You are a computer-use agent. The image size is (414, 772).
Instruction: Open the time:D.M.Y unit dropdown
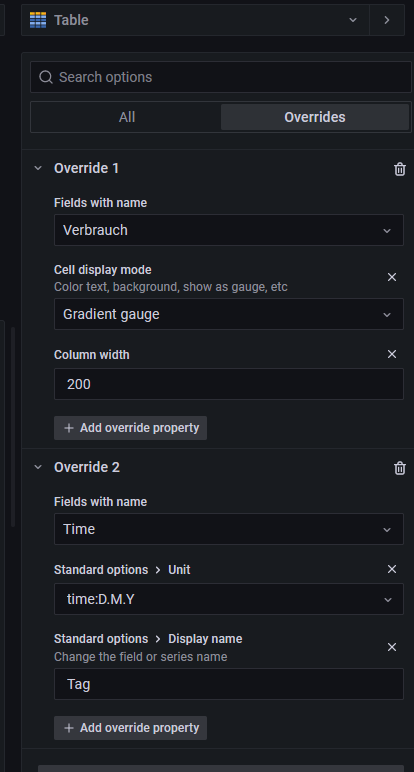[x=229, y=599]
